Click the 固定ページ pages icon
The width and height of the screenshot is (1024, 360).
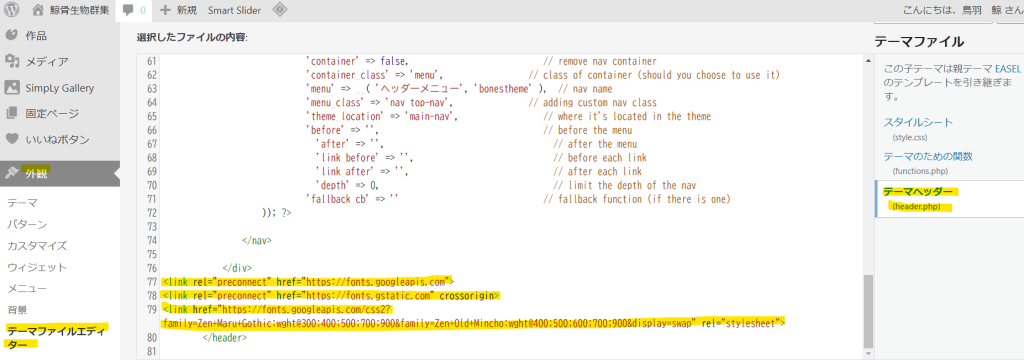(x=12, y=113)
